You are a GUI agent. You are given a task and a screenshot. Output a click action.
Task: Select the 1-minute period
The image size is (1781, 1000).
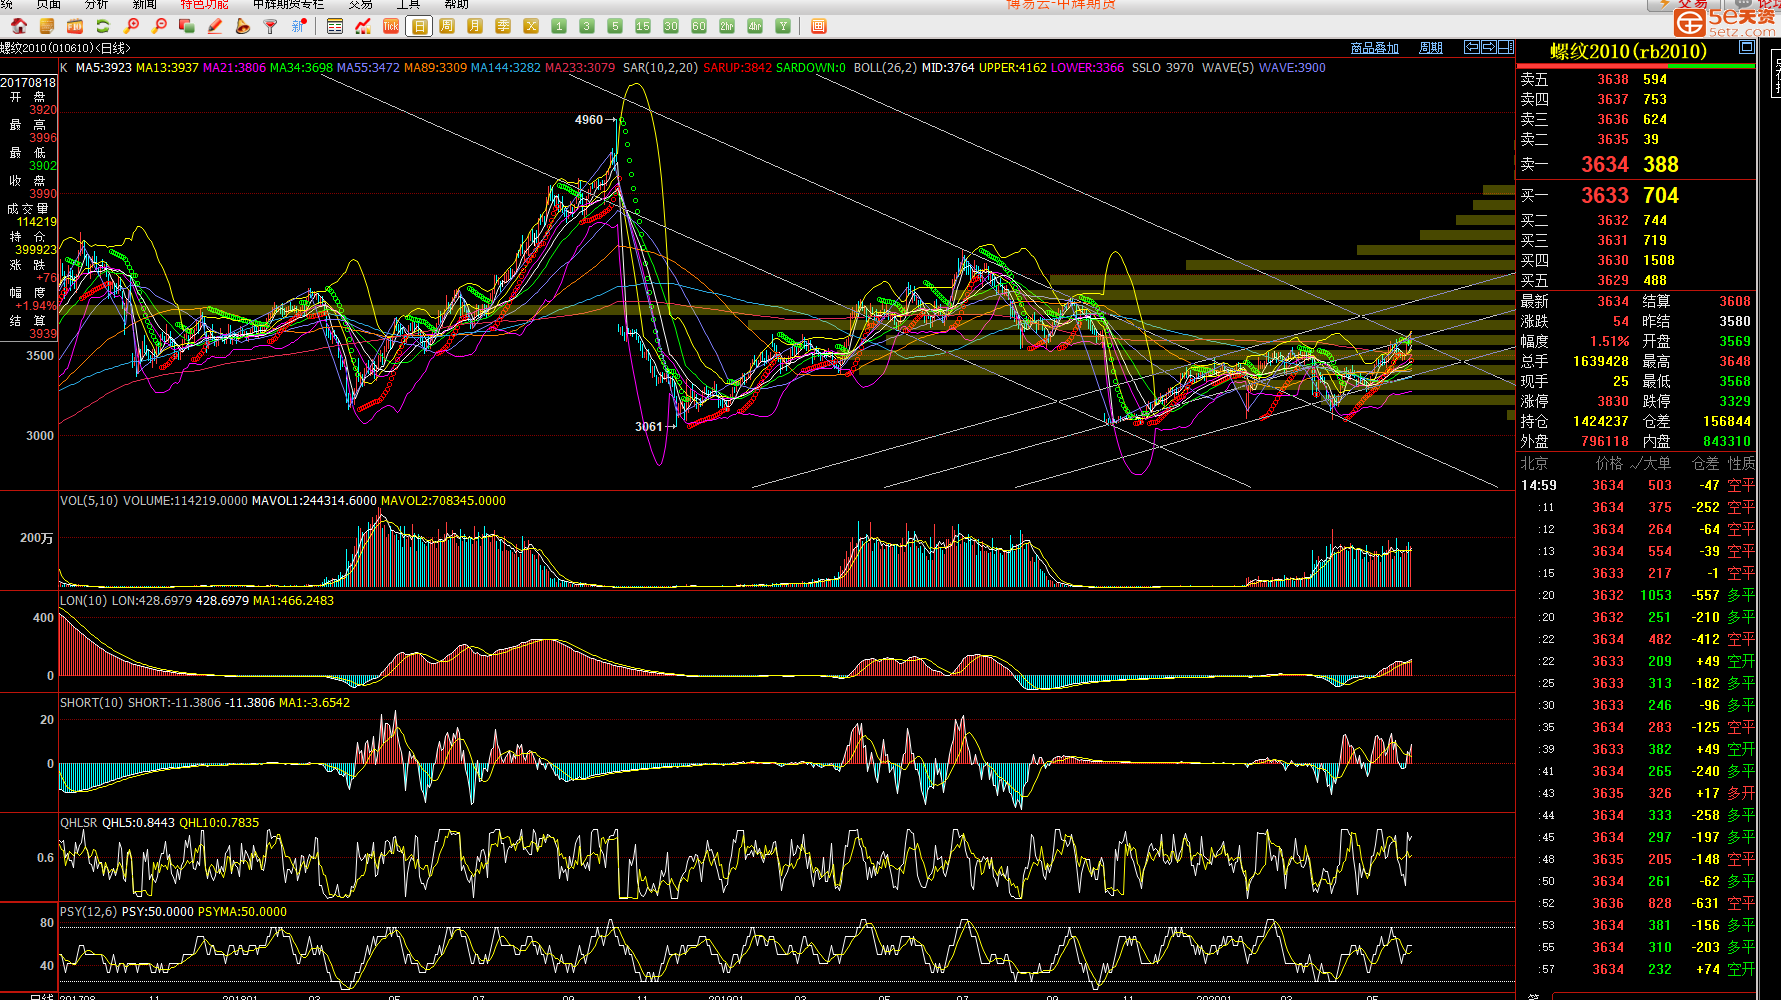click(x=559, y=27)
